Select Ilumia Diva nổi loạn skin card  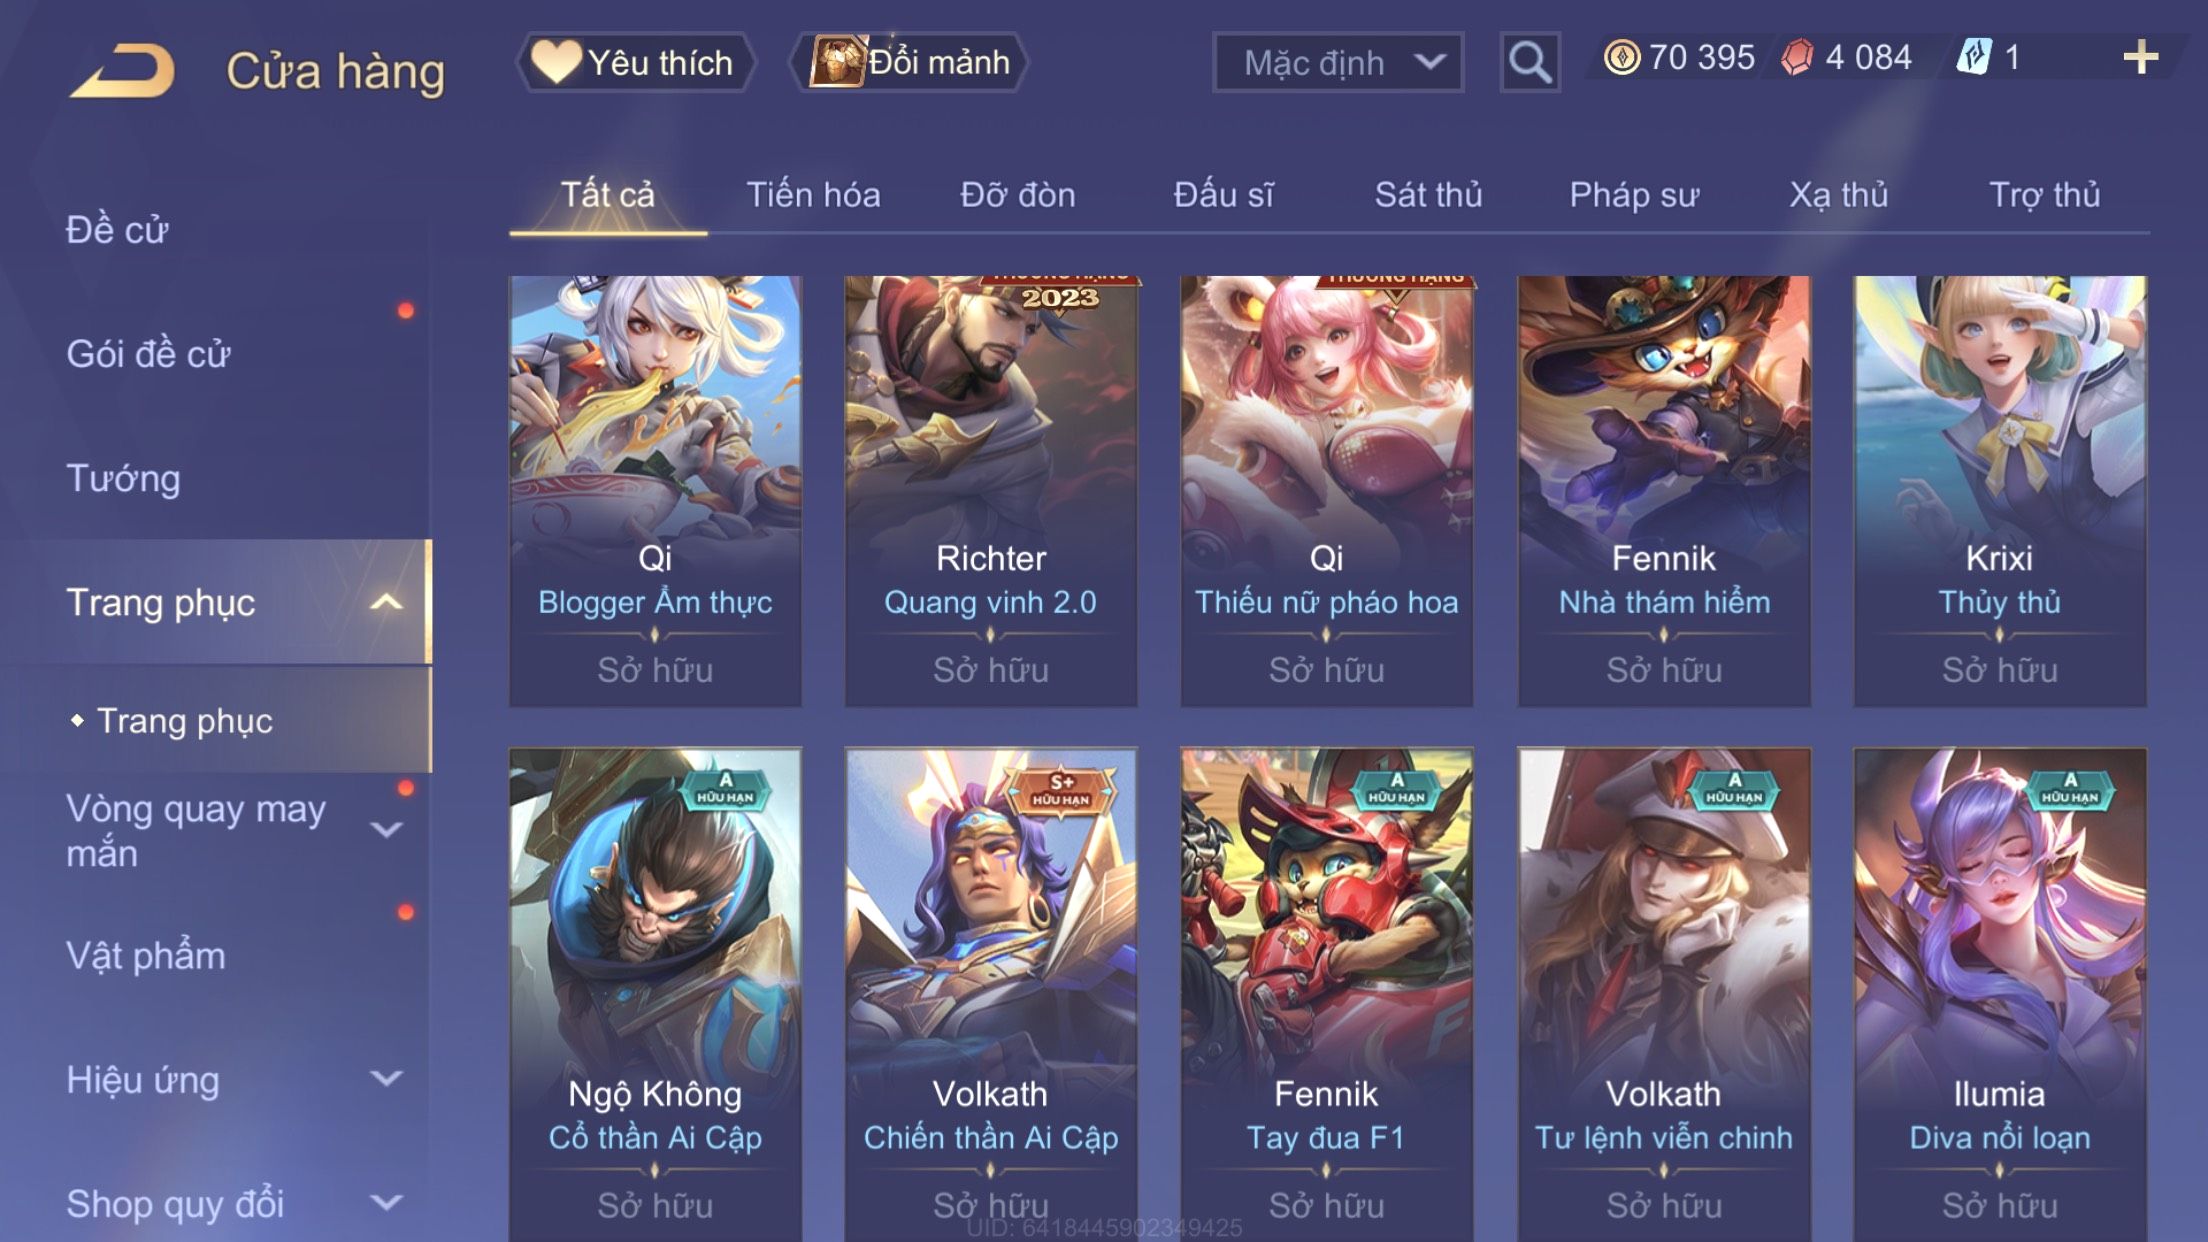click(x=1999, y=995)
